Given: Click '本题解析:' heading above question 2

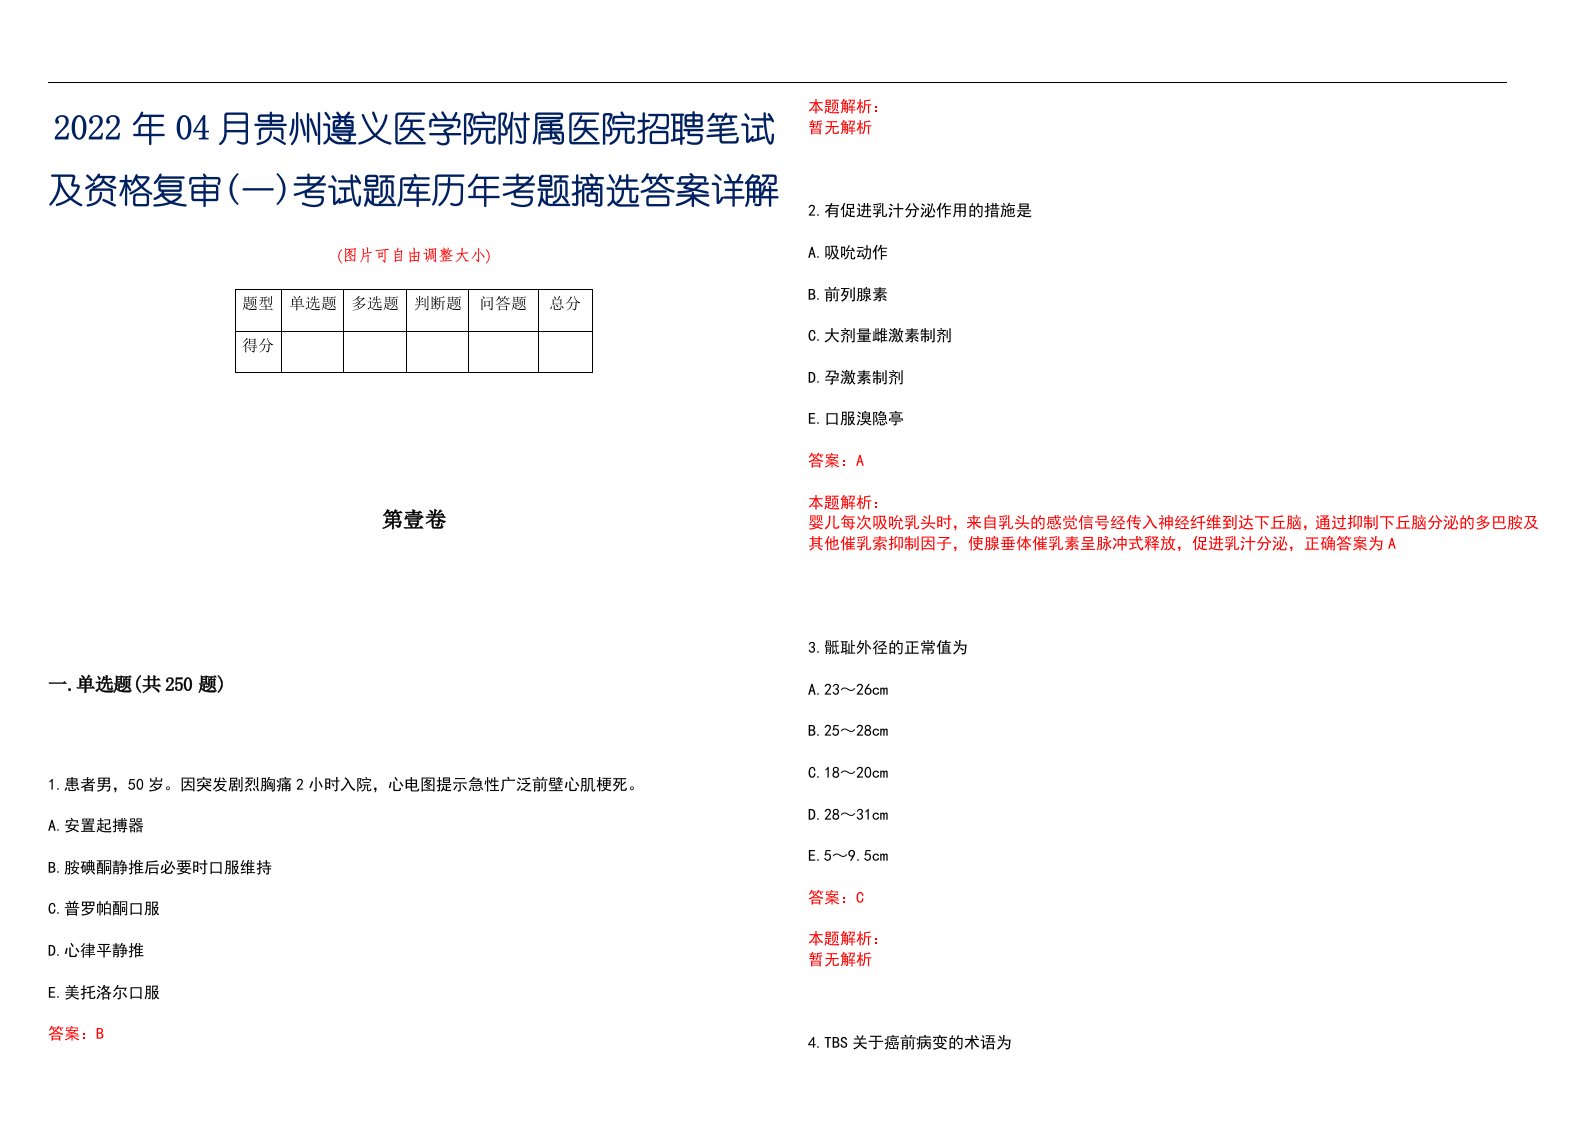Looking at the screenshot, I should coord(844,107).
